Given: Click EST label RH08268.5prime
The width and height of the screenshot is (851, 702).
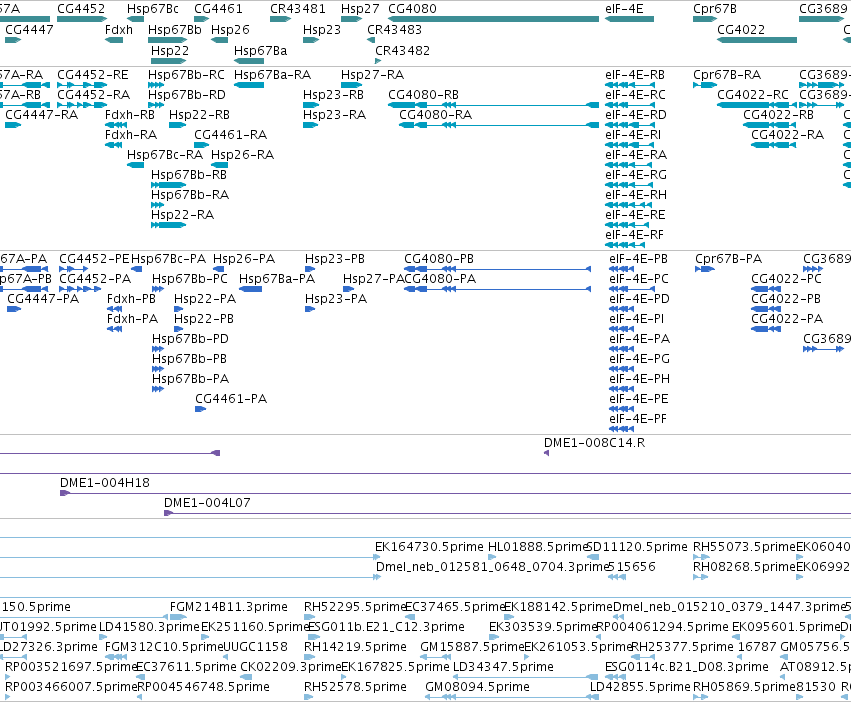Looking at the screenshot, I should click(744, 567).
